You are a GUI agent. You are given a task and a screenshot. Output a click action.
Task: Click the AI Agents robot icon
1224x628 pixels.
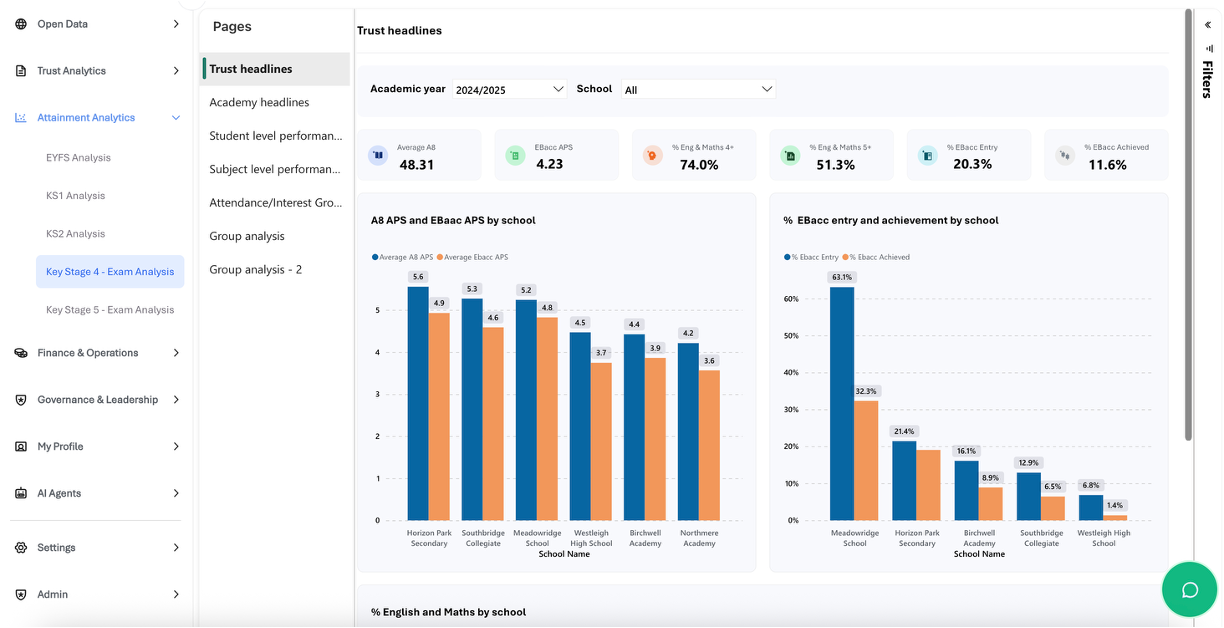pyautogui.click(x=21, y=494)
